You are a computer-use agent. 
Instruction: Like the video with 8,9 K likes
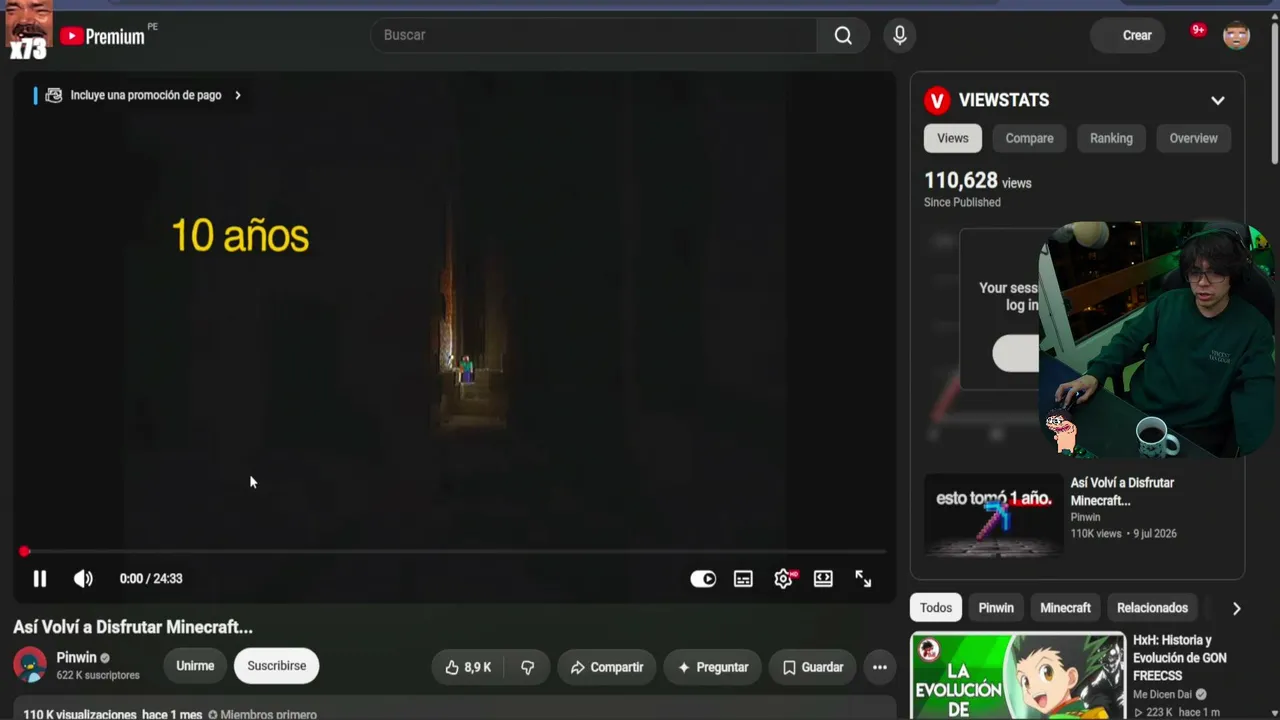(x=469, y=667)
